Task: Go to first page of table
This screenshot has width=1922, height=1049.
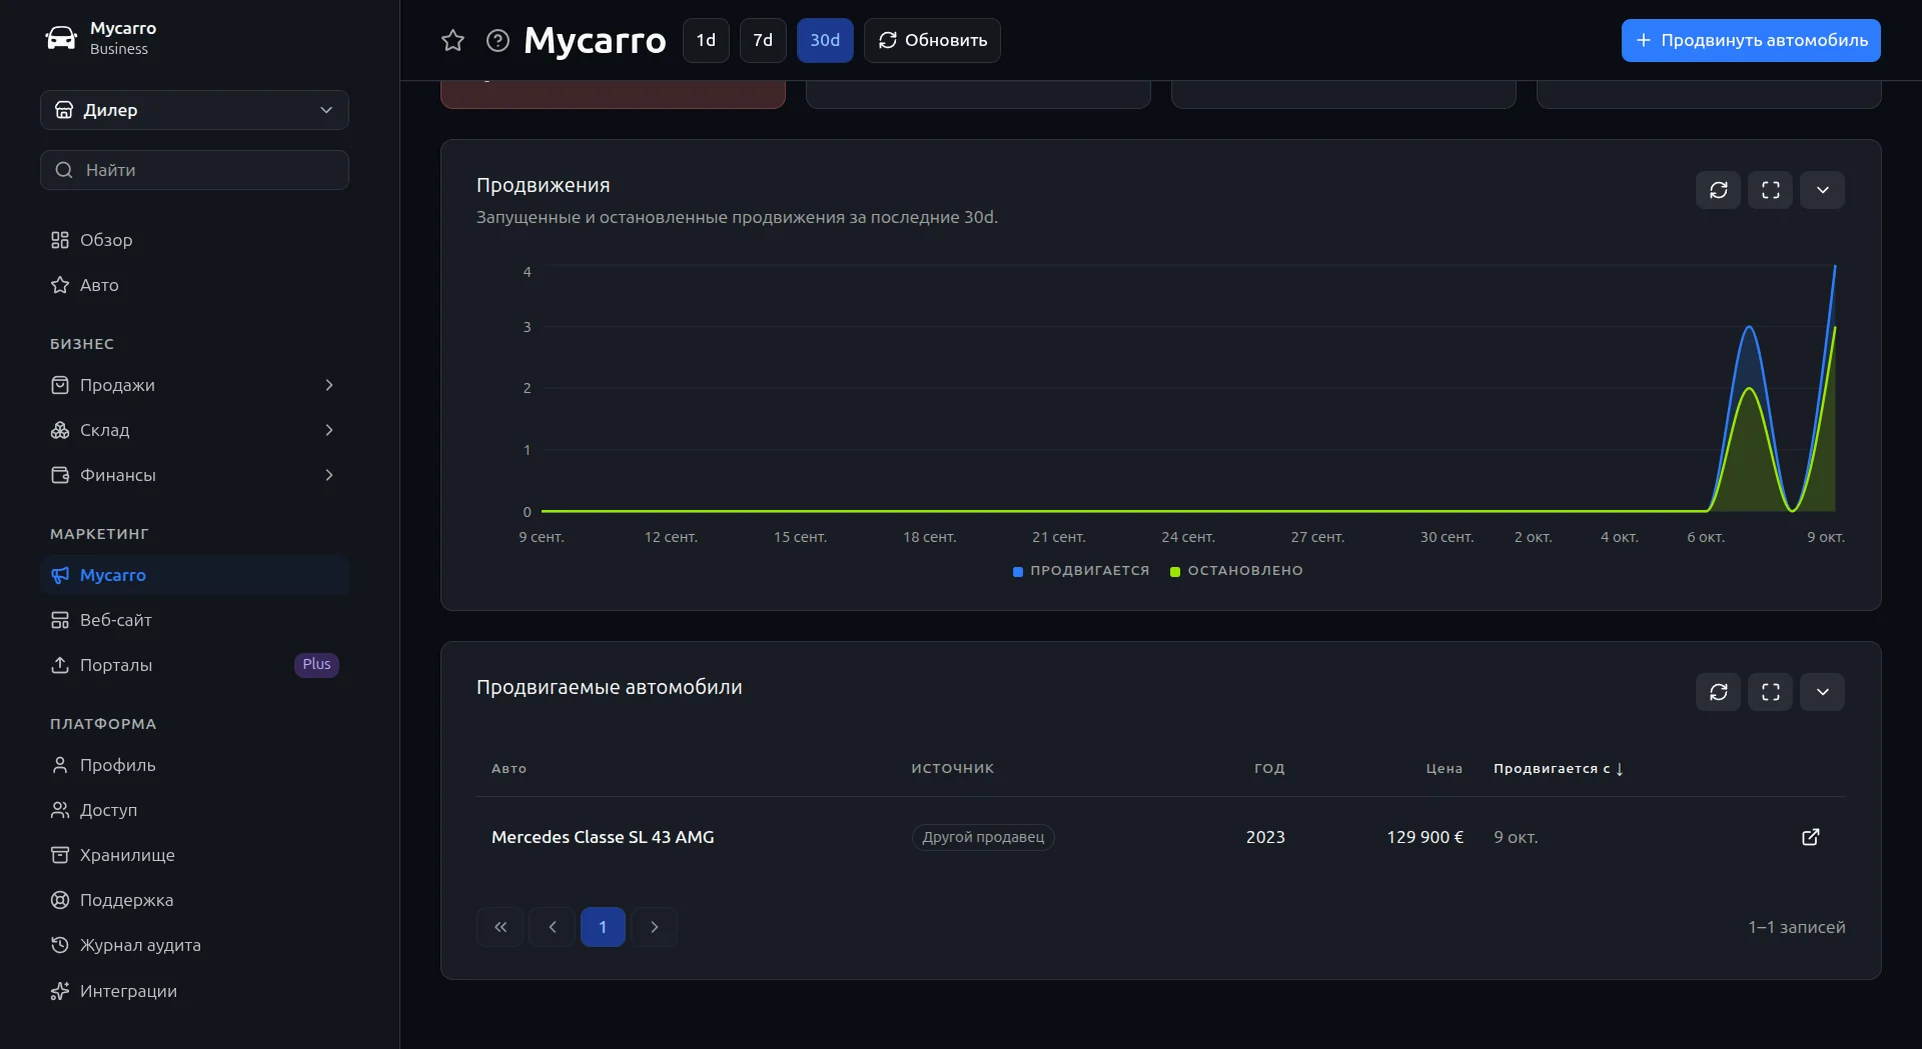Action: point(501,927)
